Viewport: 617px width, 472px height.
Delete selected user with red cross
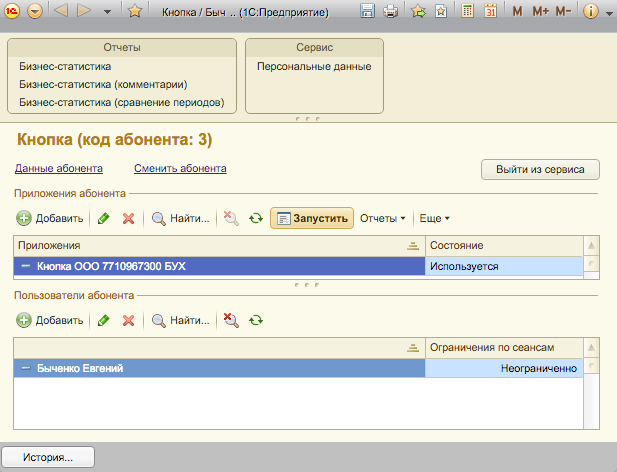point(128,320)
